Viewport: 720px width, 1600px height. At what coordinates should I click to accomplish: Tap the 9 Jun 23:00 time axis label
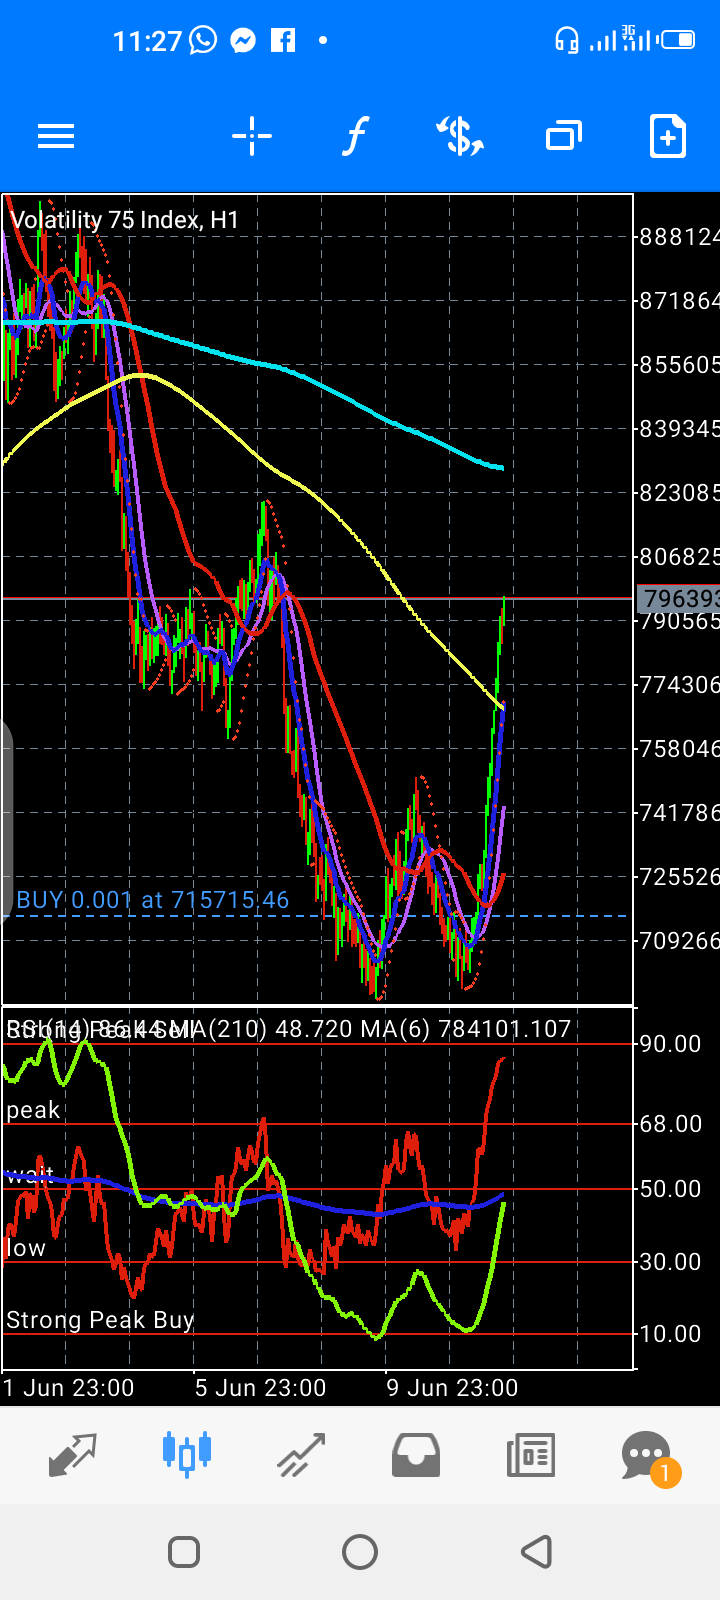tap(453, 1388)
